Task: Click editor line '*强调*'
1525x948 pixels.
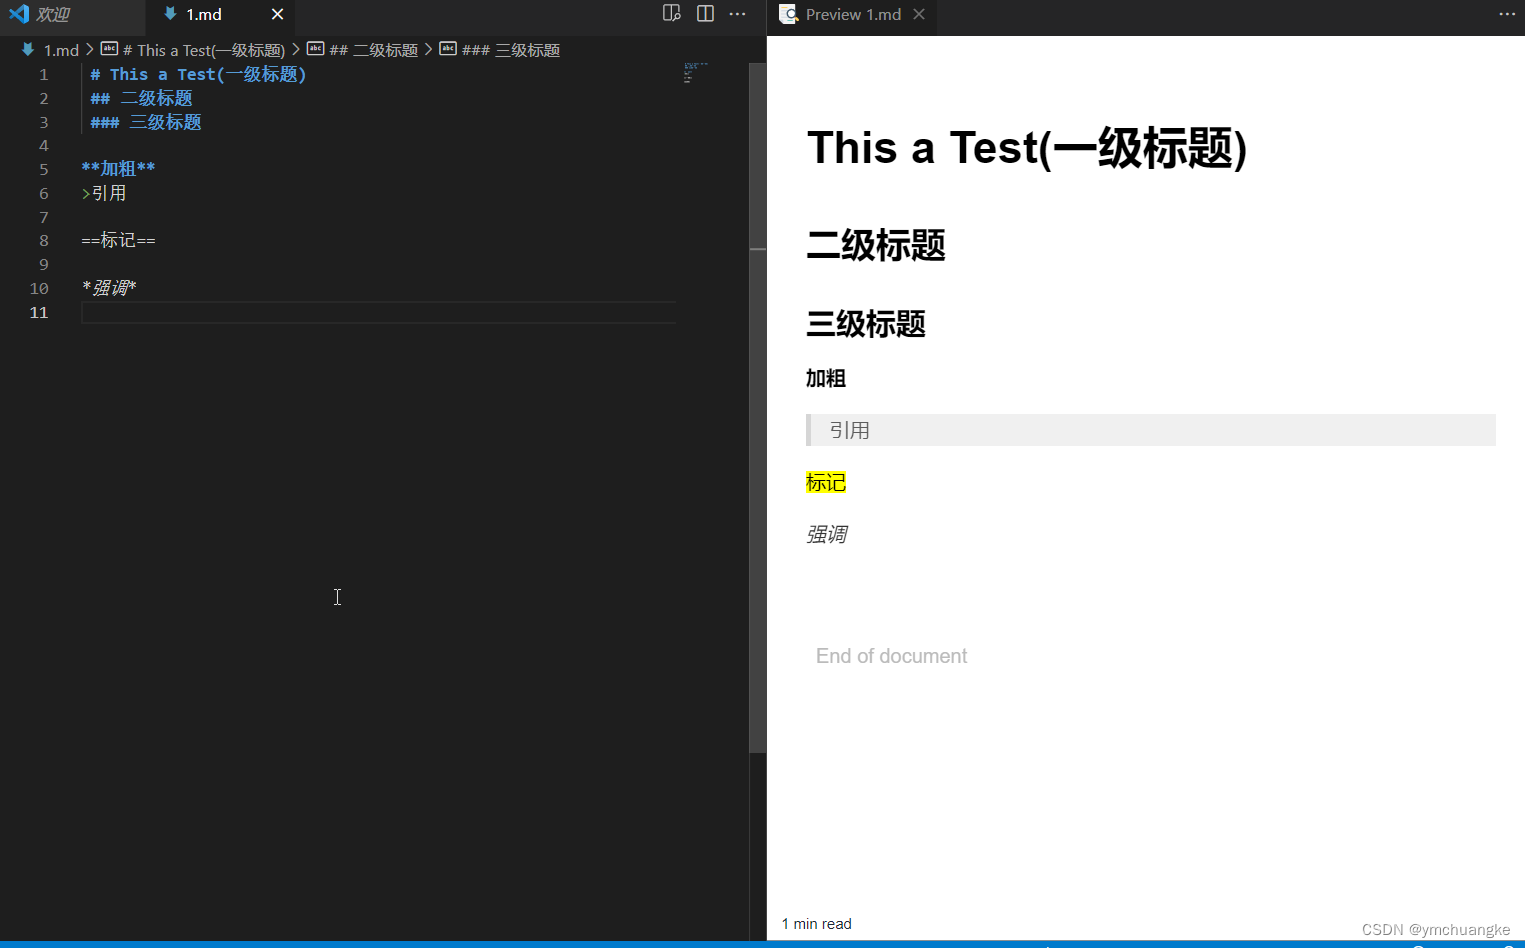Action: (109, 288)
